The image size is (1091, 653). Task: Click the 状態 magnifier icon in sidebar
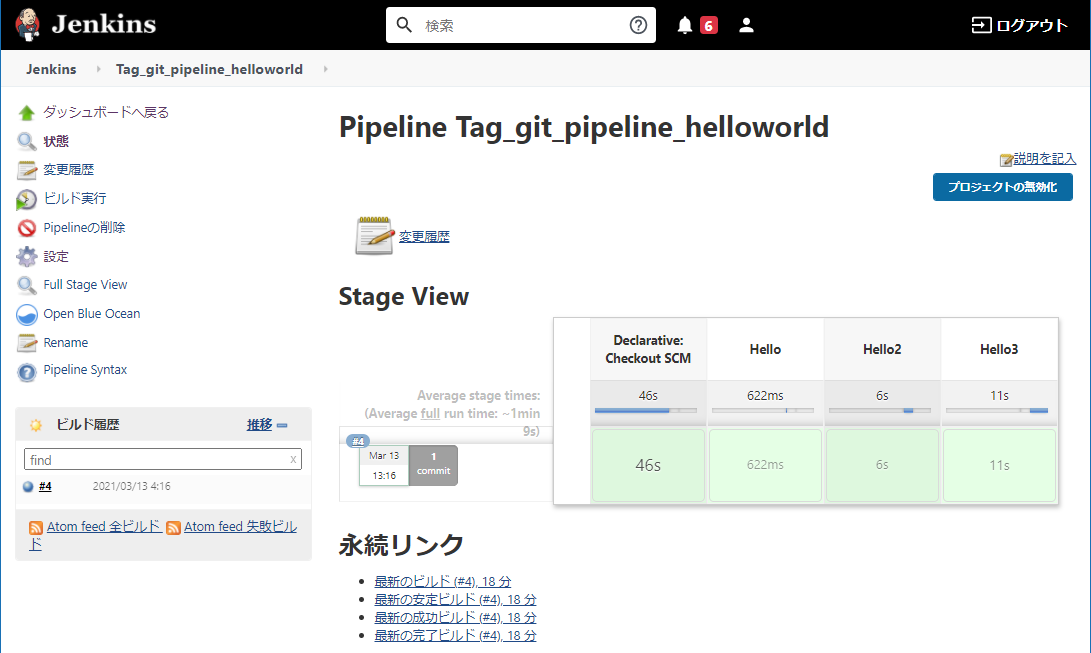26,142
